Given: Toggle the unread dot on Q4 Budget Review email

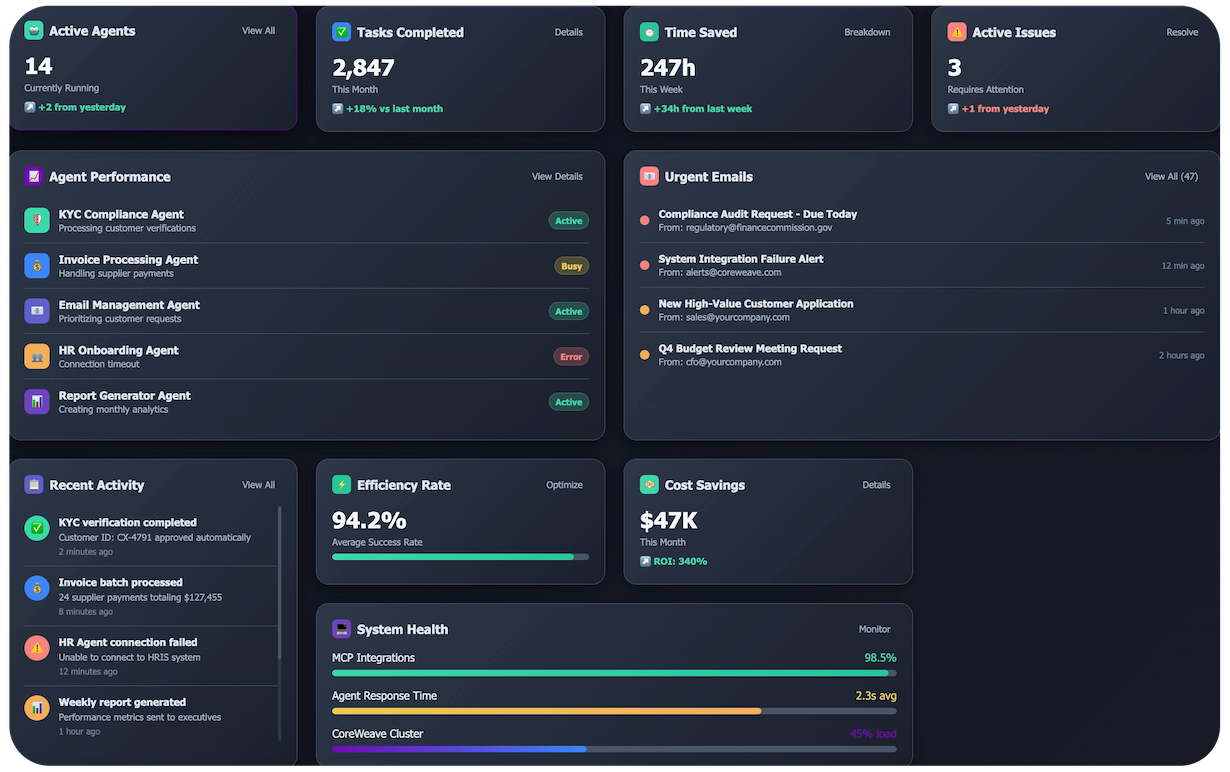Looking at the screenshot, I should pyautogui.click(x=644, y=354).
